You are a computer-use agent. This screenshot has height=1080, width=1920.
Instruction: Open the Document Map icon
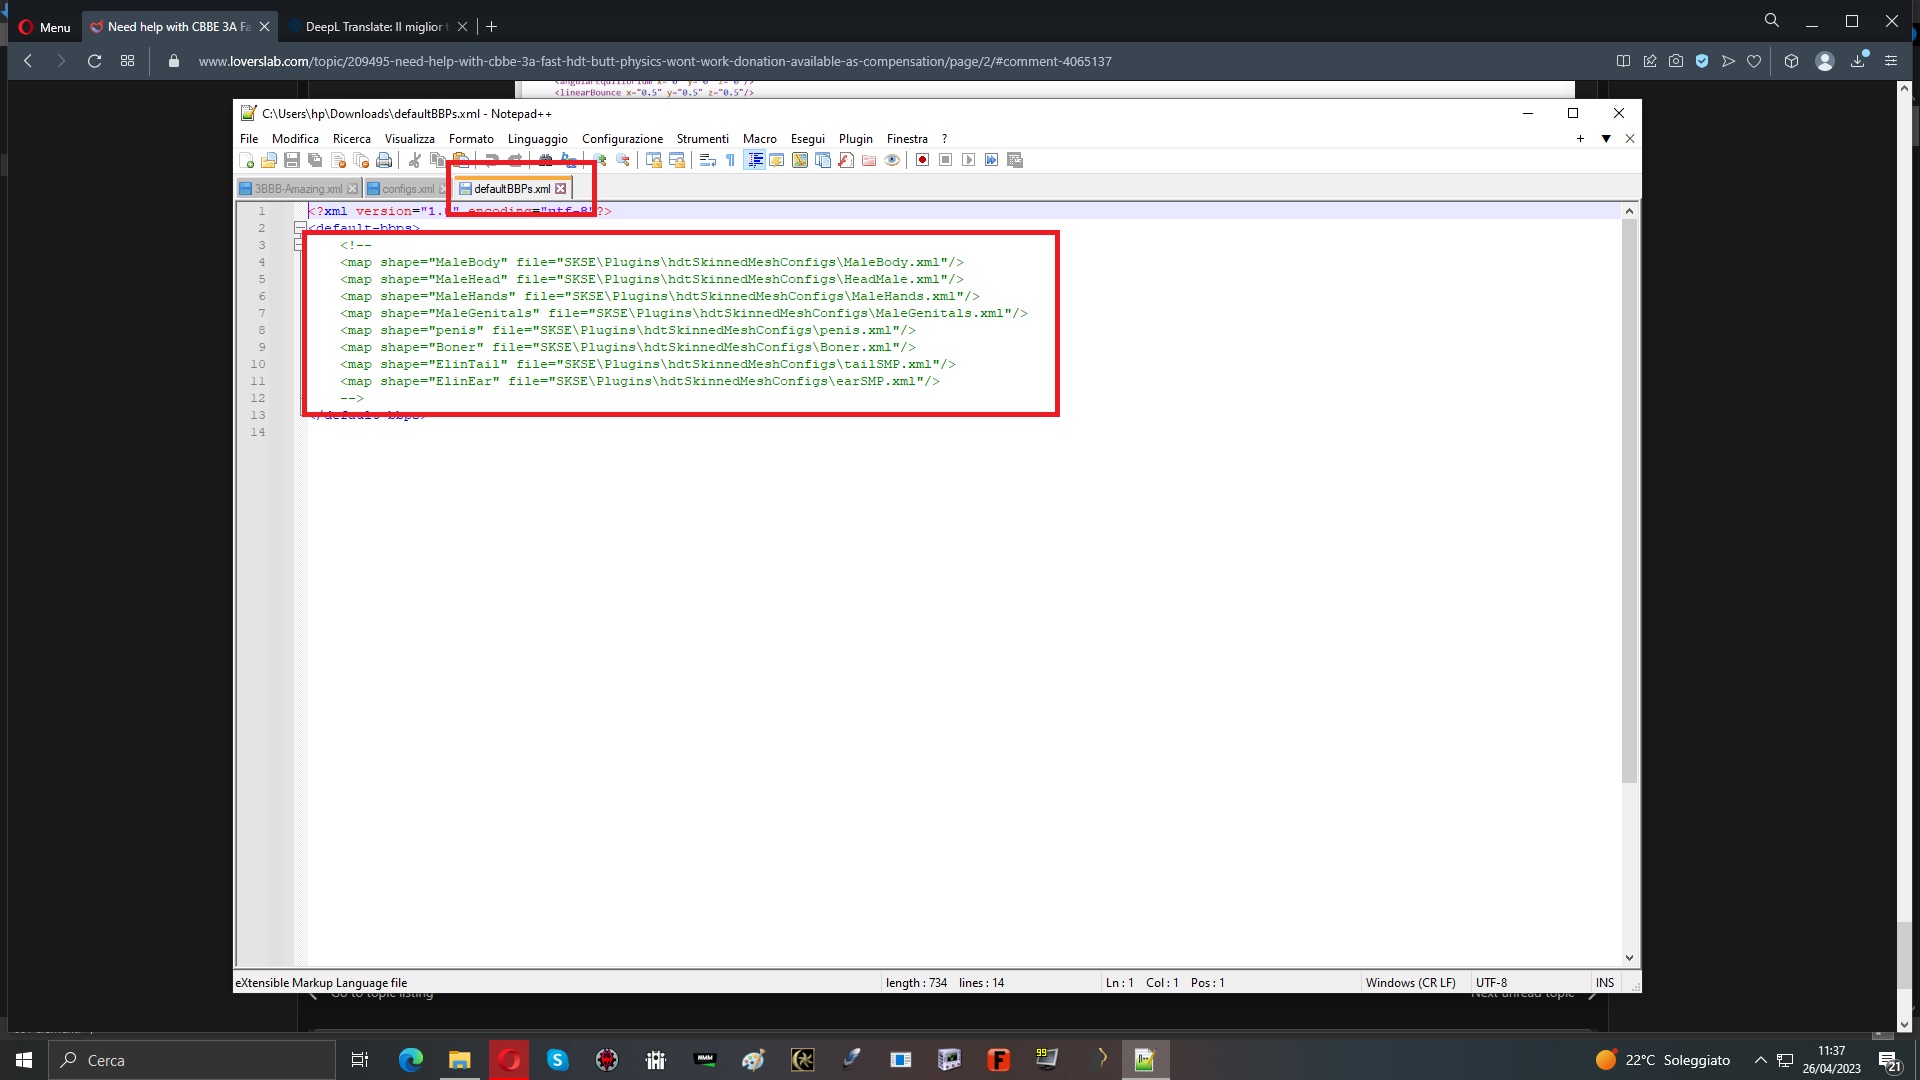coord(800,160)
